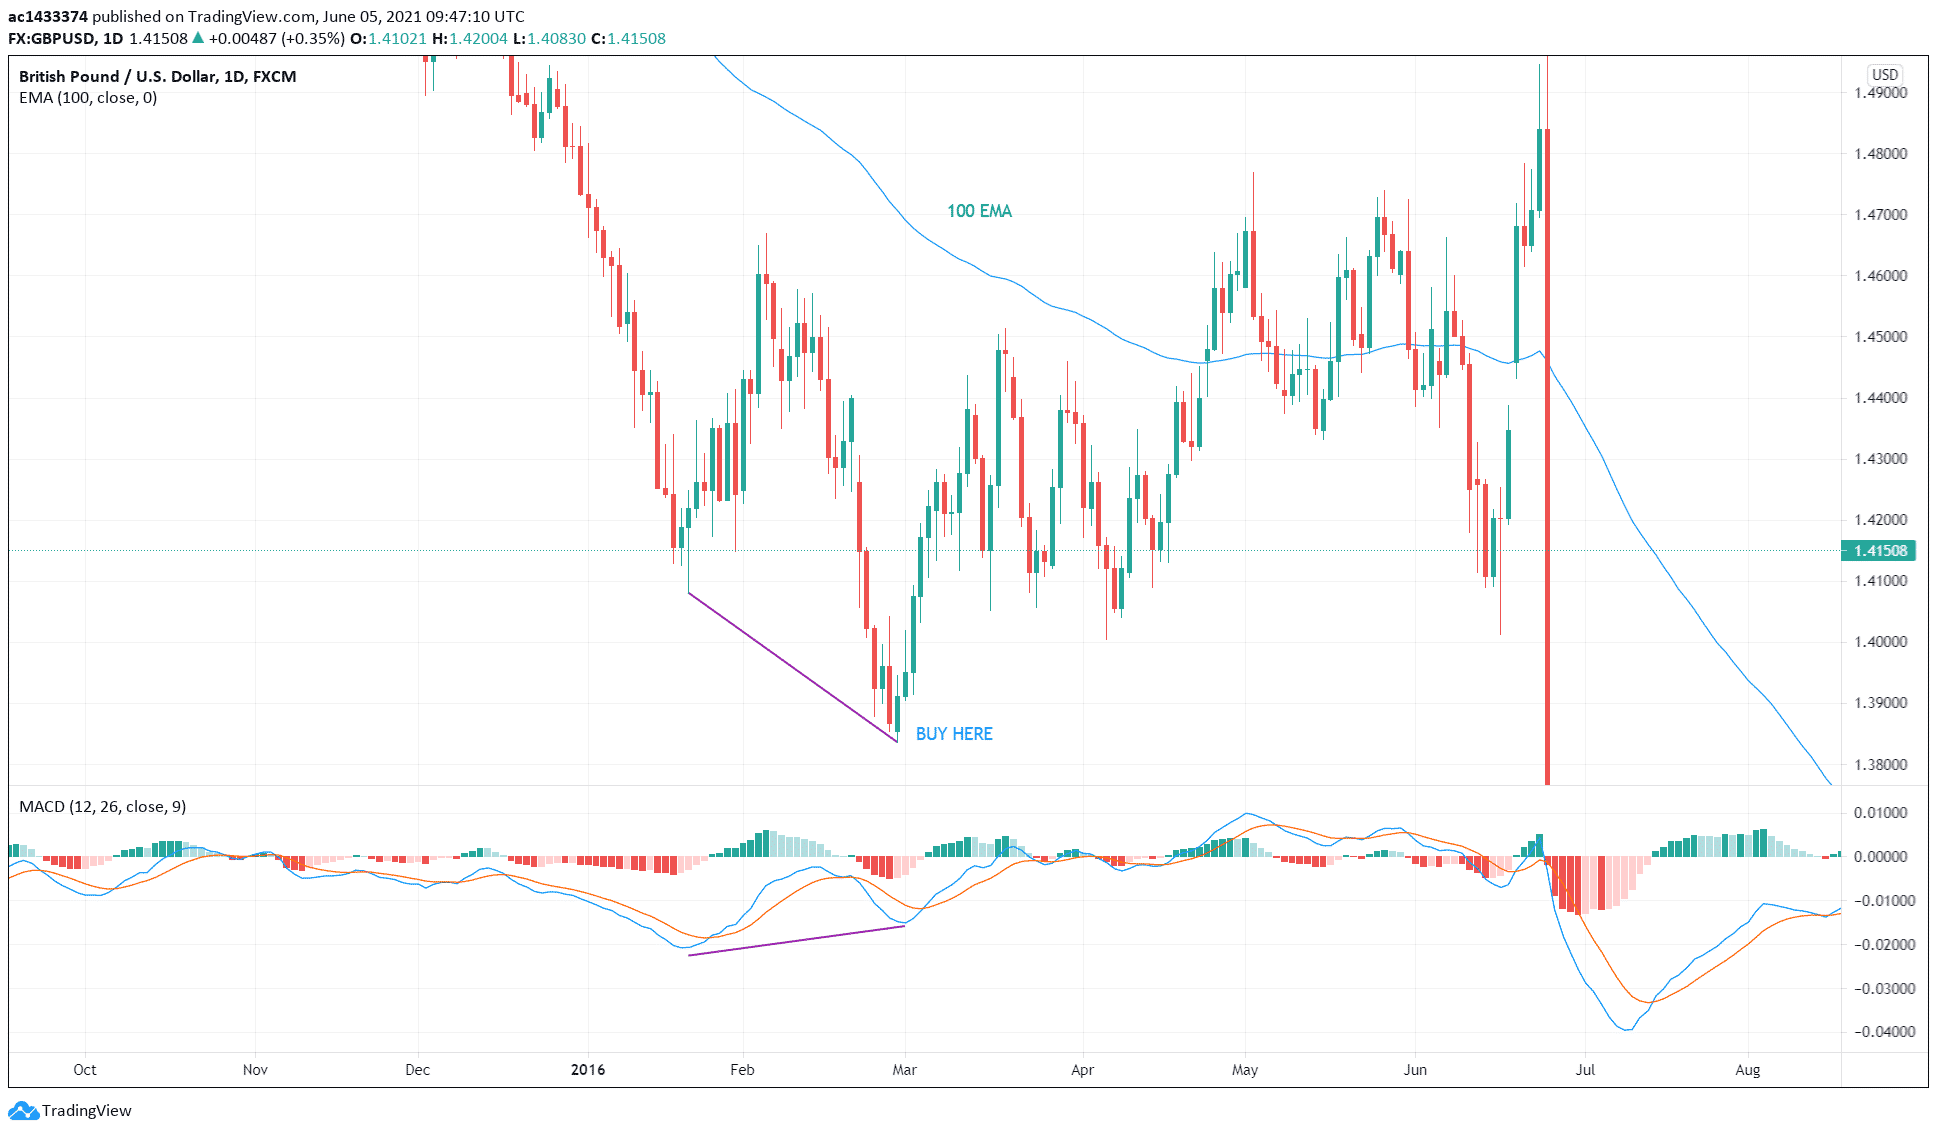The width and height of the screenshot is (1937, 1134).
Task: Click the 2016 label on time axis
Action: pos(588,1069)
